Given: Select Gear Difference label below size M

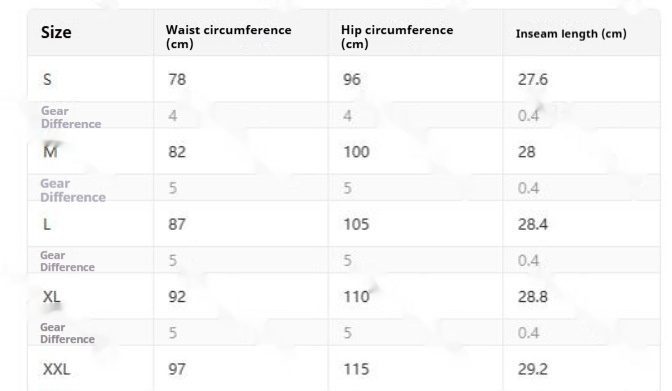Looking at the screenshot, I should point(73,190).
